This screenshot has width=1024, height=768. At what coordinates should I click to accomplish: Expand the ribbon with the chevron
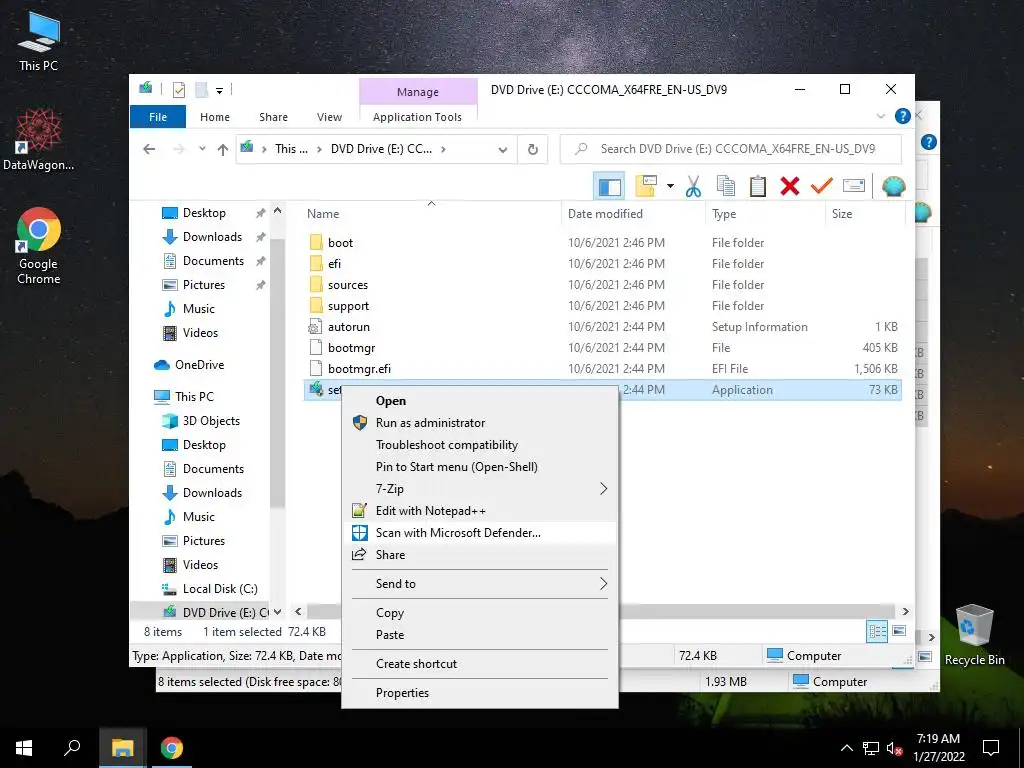[881, 116]
